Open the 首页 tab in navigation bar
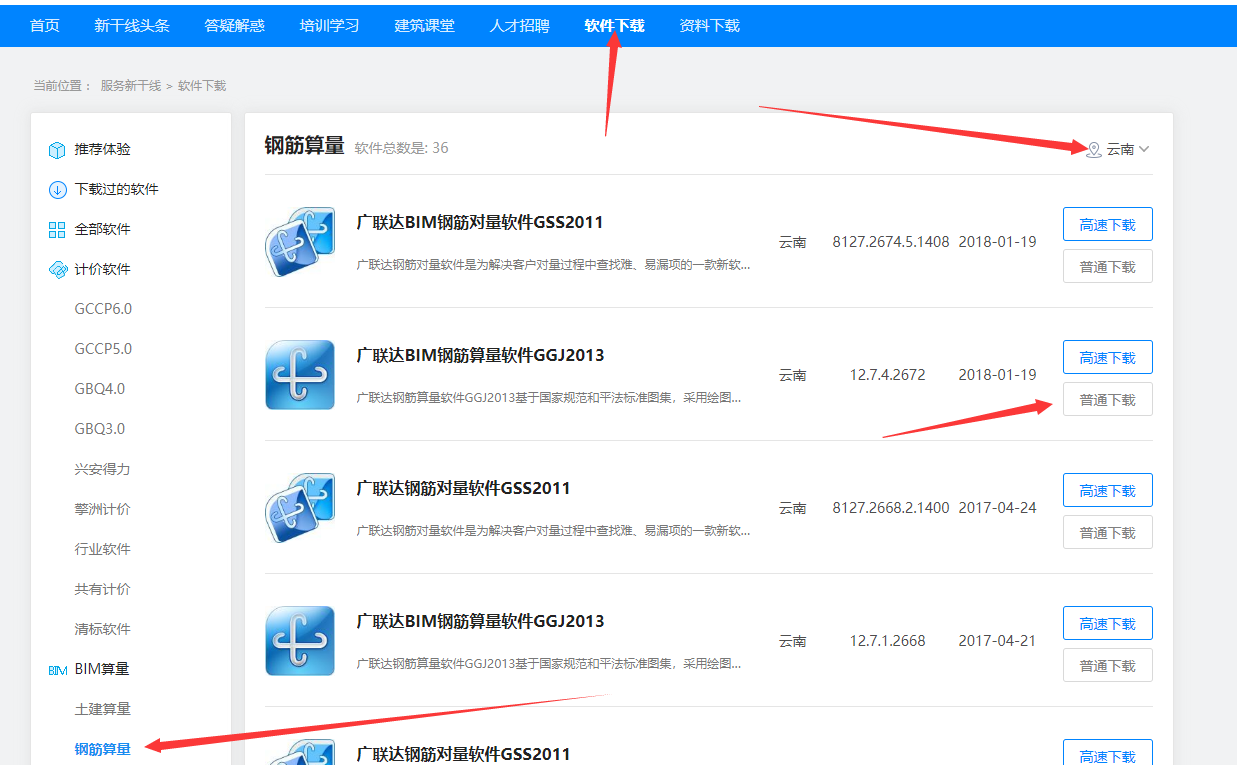 [45, 26]
